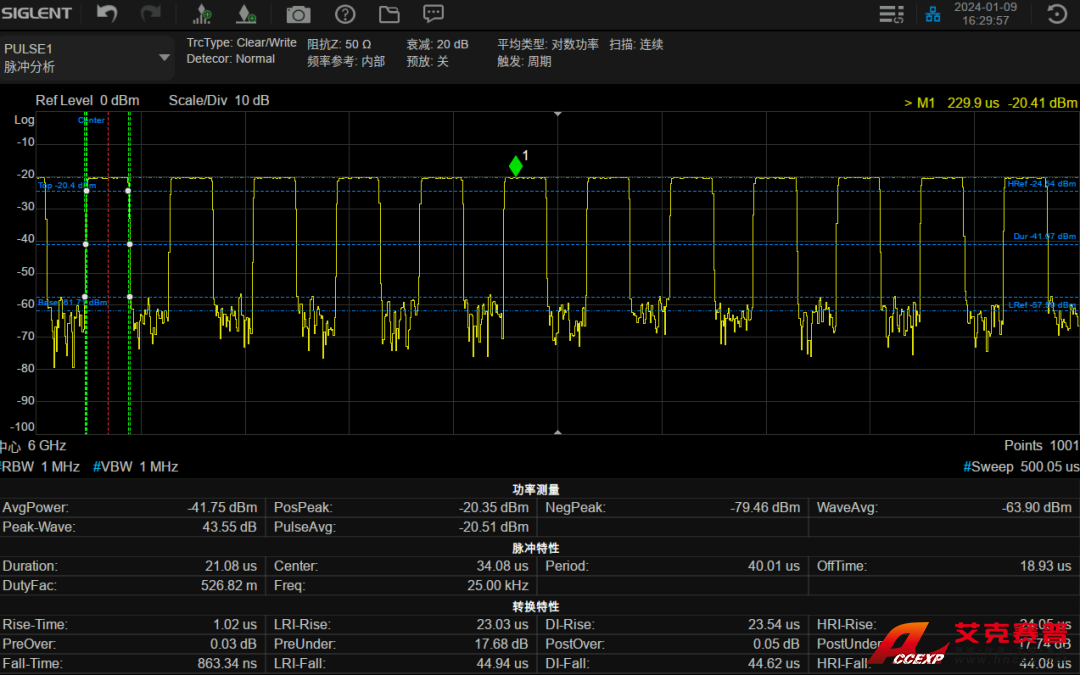Click the RBW 1 MHz label

pos(39,466)
